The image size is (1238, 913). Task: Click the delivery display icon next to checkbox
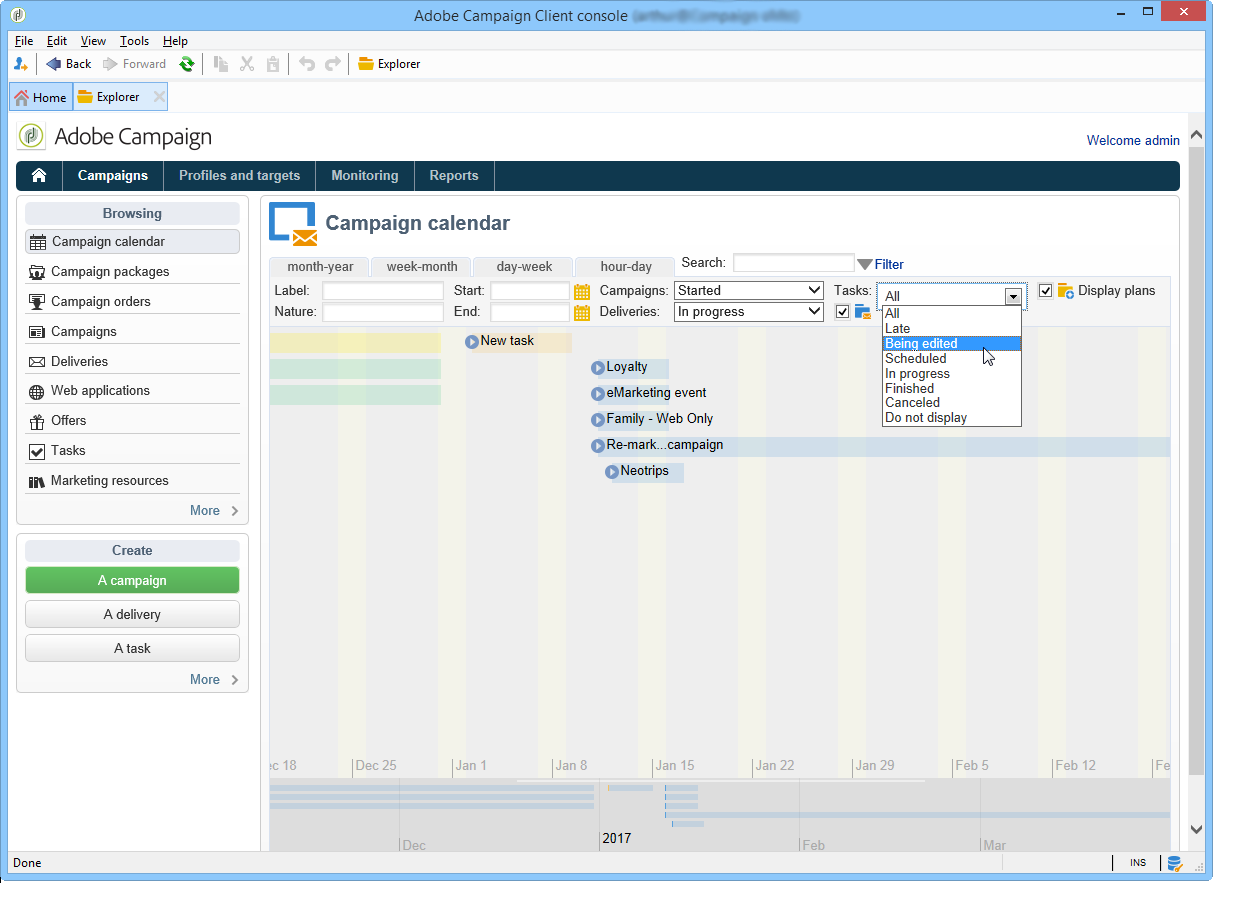pos(863,312)
